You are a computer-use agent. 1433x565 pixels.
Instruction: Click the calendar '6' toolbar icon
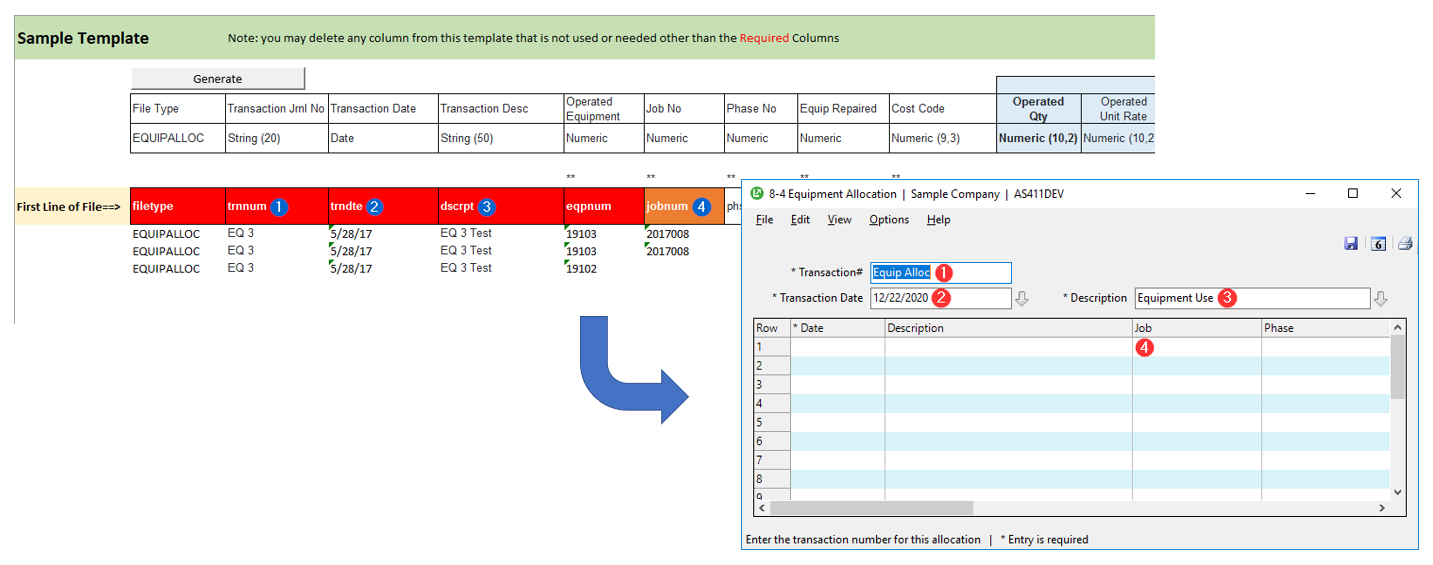point(1378,243)
